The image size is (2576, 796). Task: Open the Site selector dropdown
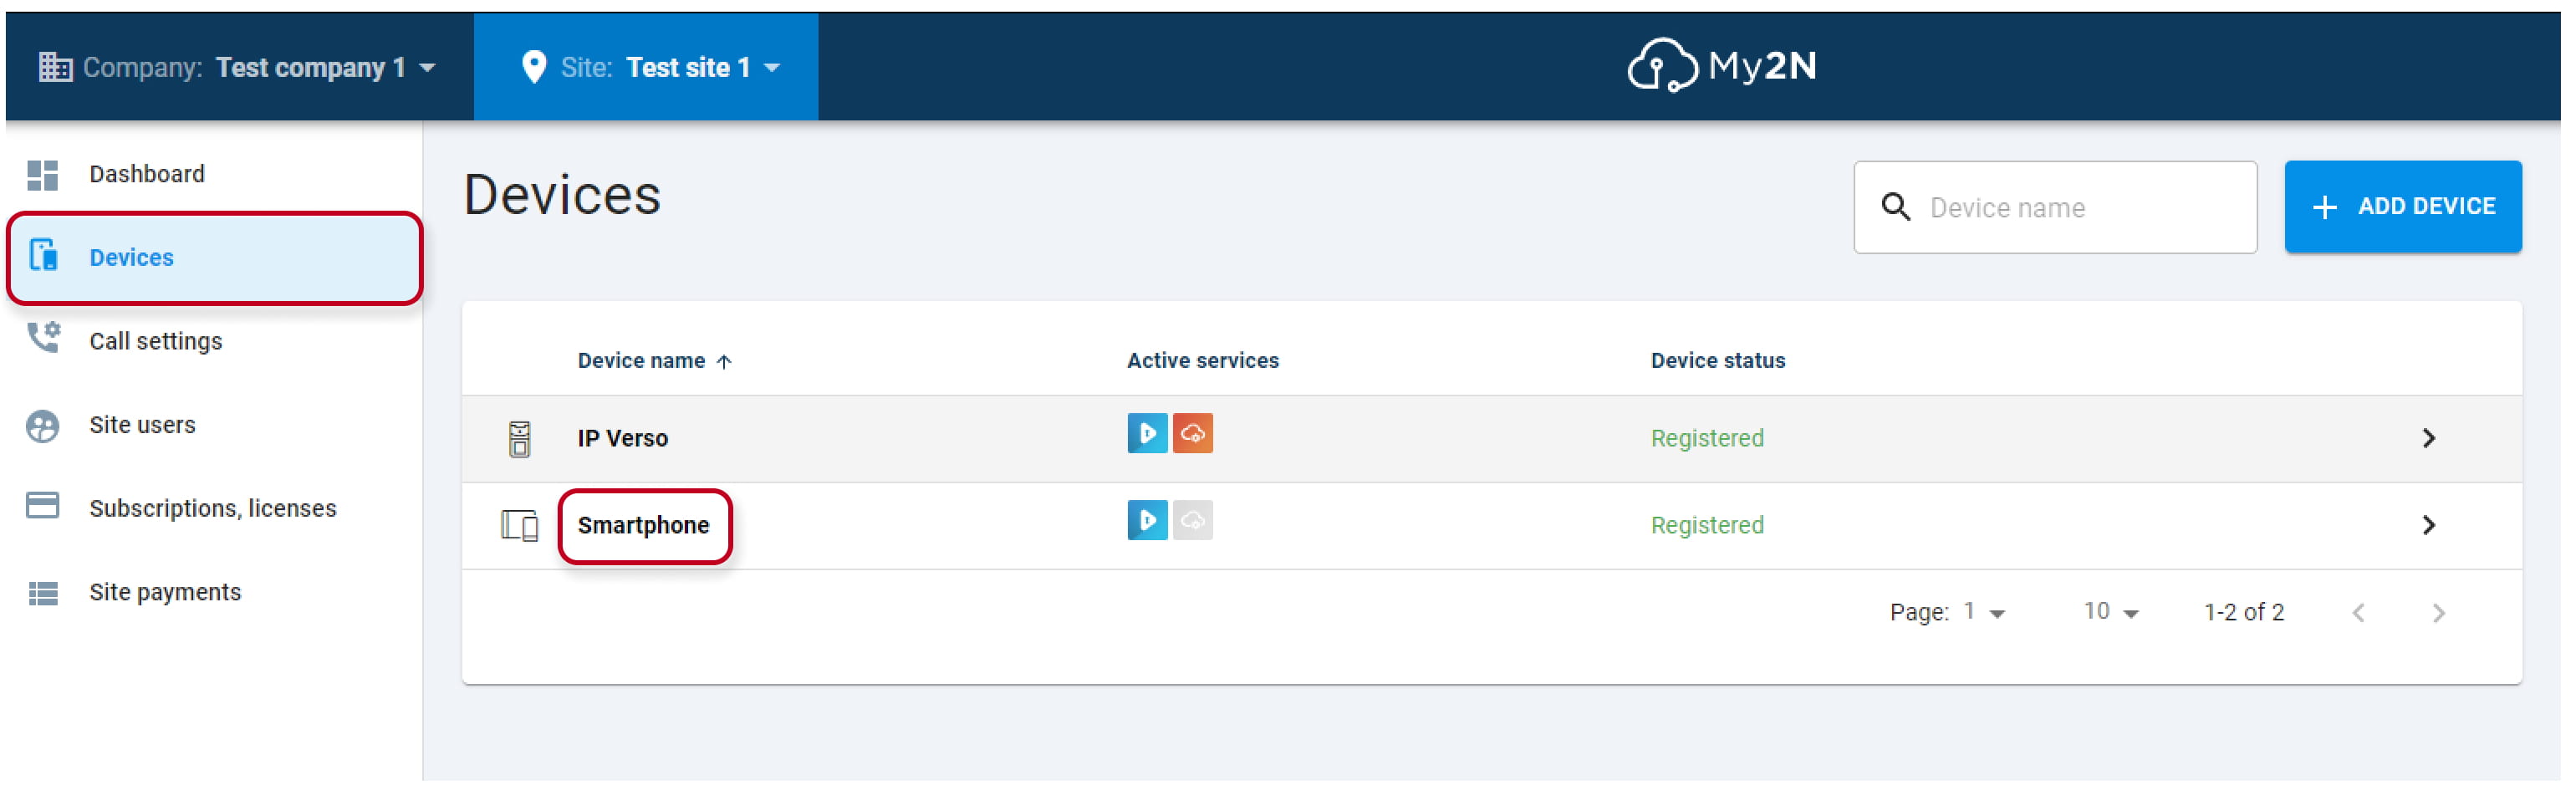tap(650, 67)
